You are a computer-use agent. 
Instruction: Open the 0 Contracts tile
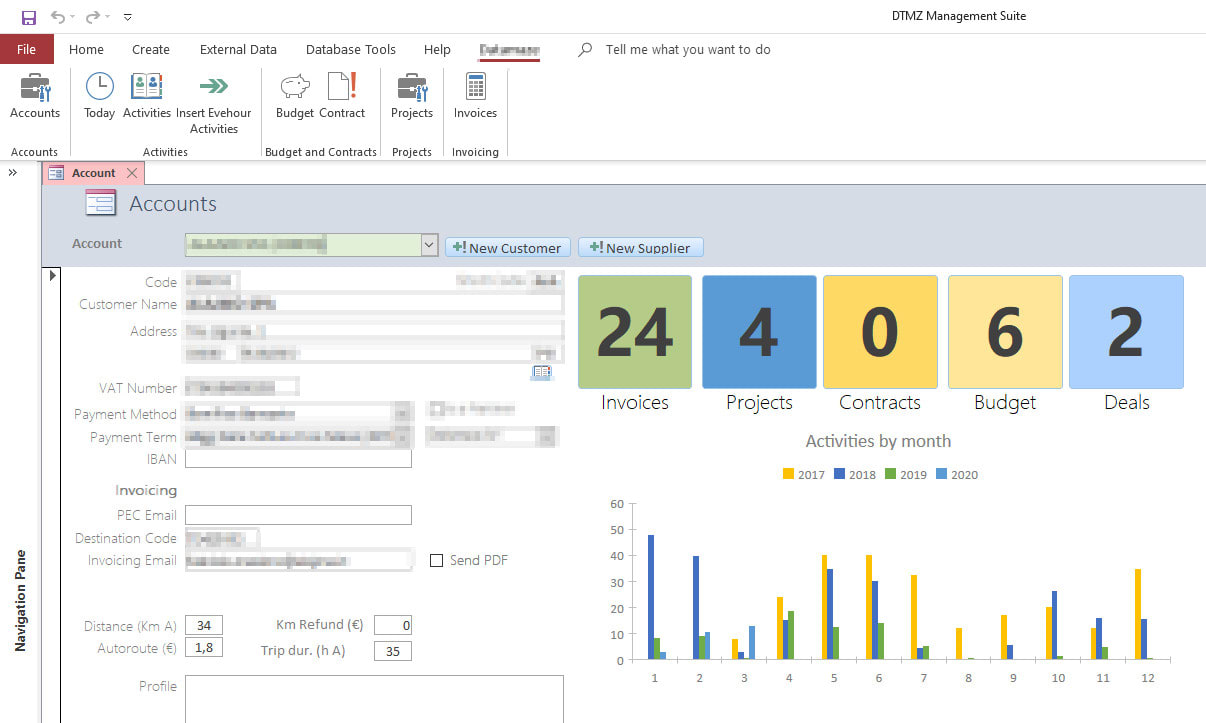880,332
